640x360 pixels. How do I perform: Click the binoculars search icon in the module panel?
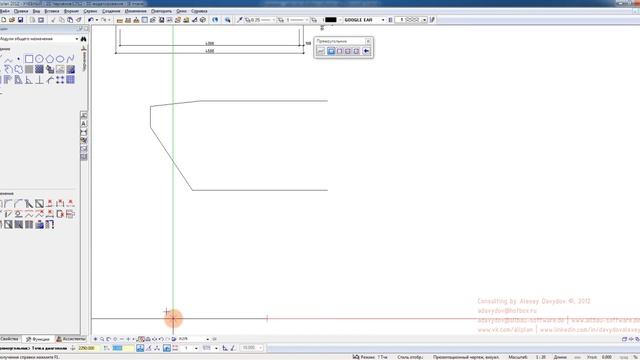tap(83, 39)
